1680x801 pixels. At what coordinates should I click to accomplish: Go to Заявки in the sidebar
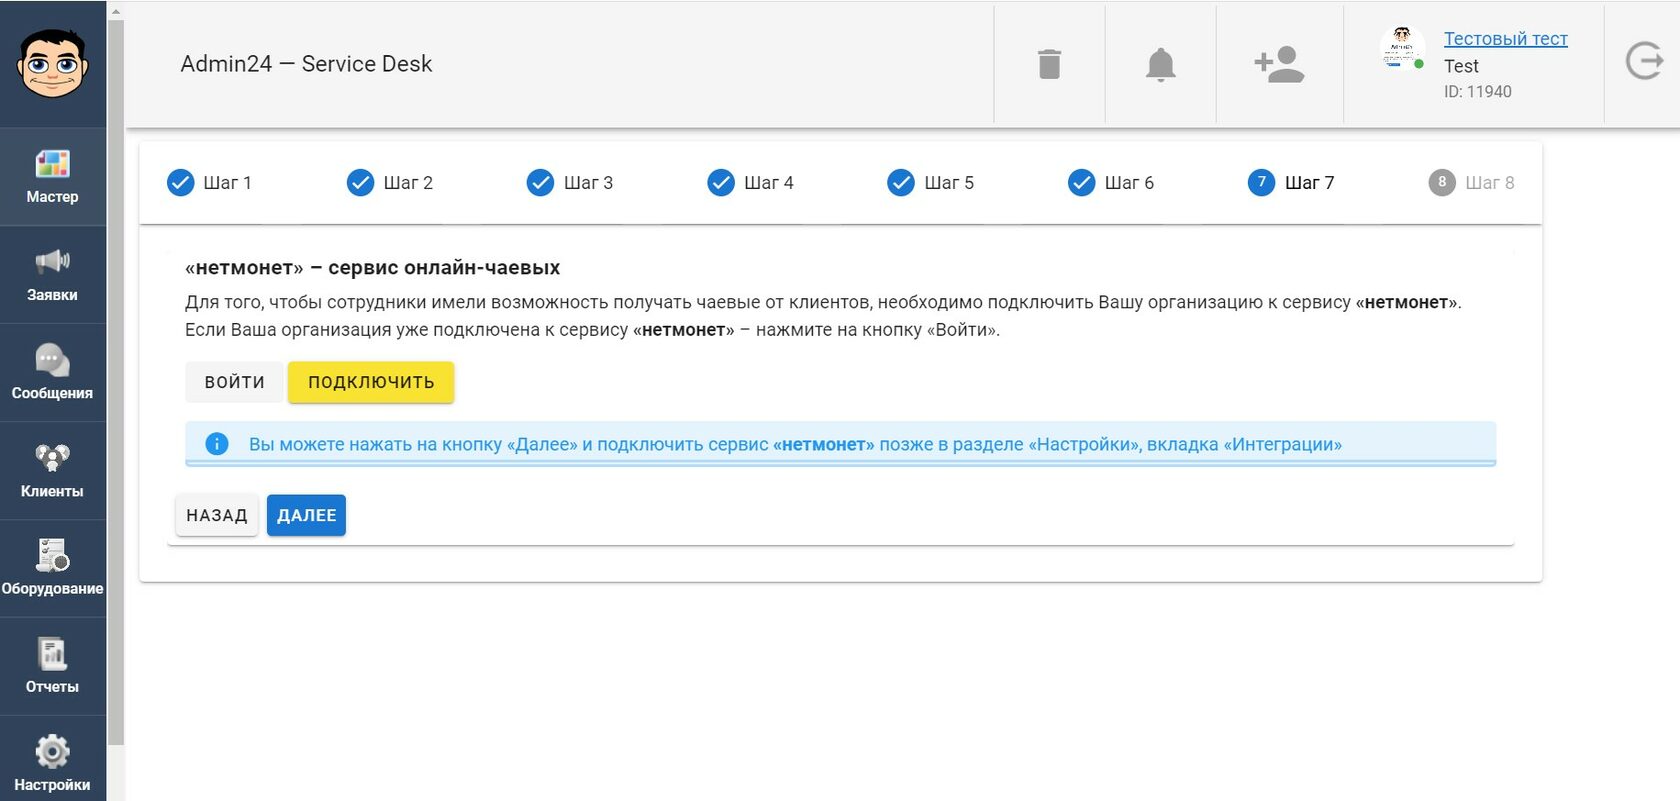click(x=52, y=275)
